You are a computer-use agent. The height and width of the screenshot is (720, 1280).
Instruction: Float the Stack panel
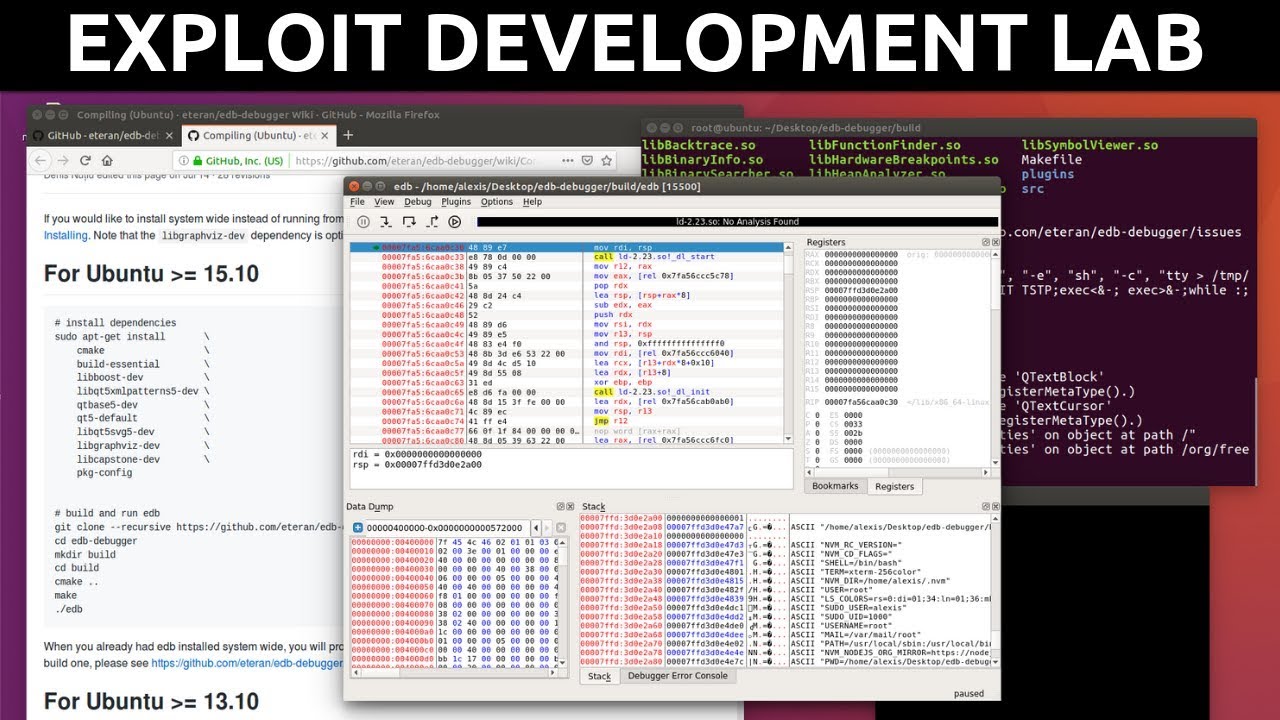click(x=985, y=507)
